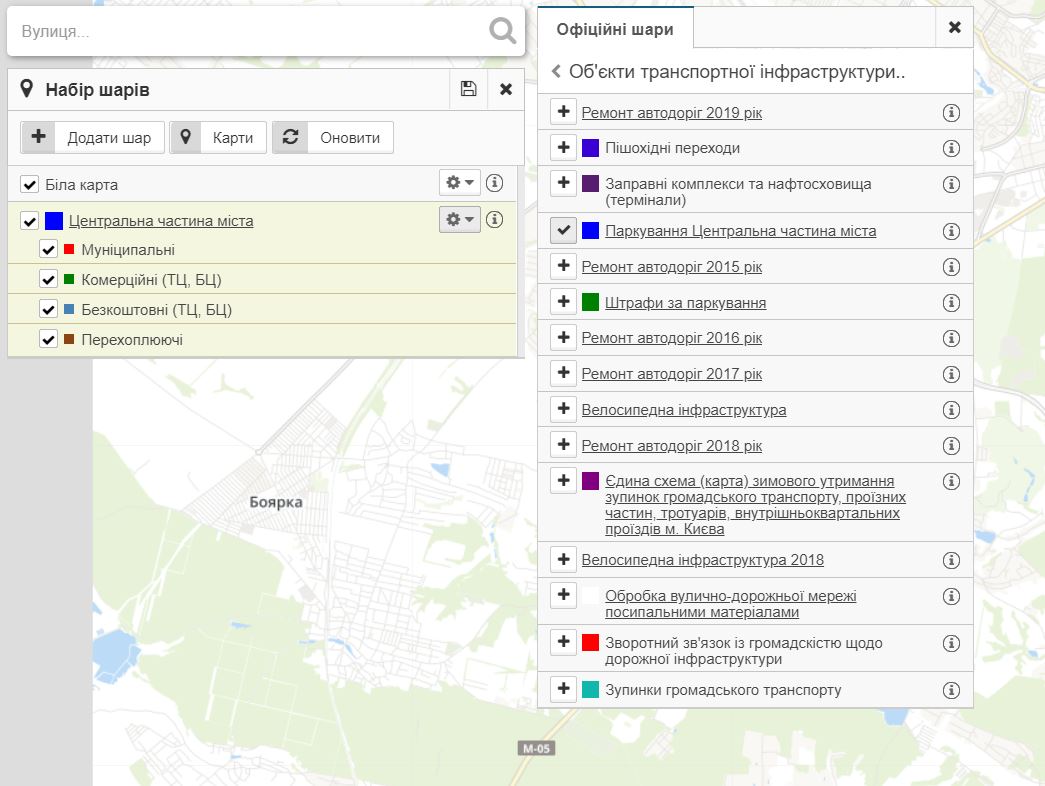
Task: Open info for Пішохідні переходи
Action: 951,148
